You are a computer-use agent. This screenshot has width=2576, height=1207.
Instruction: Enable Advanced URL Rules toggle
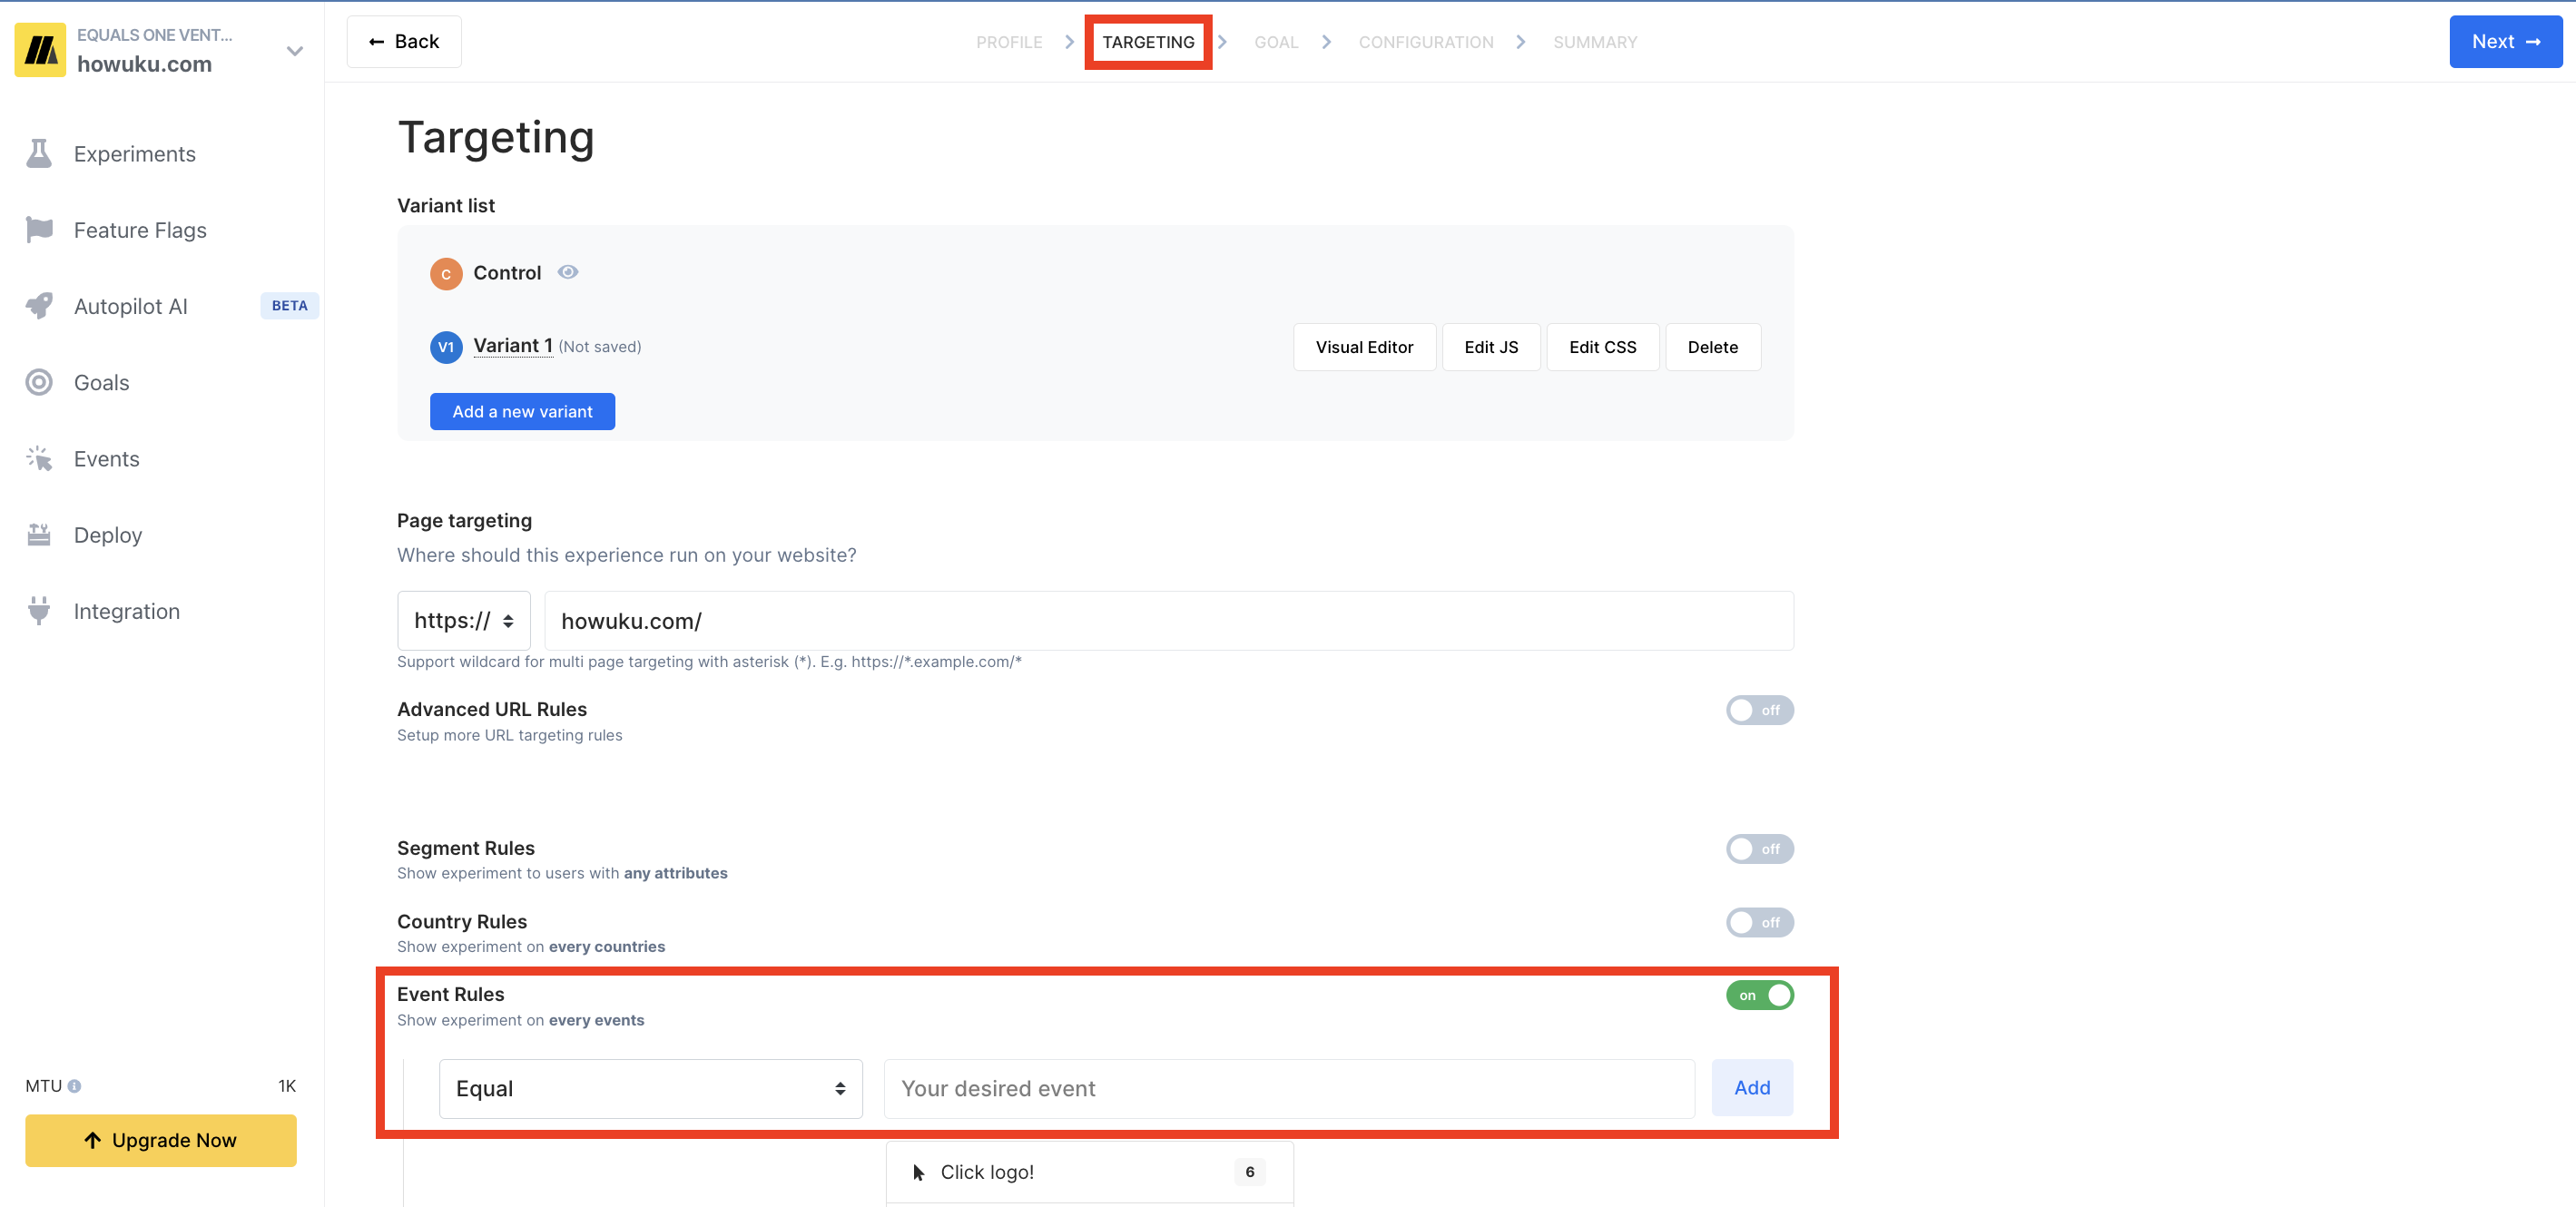pyautogui.click(x=1758, y=710)
